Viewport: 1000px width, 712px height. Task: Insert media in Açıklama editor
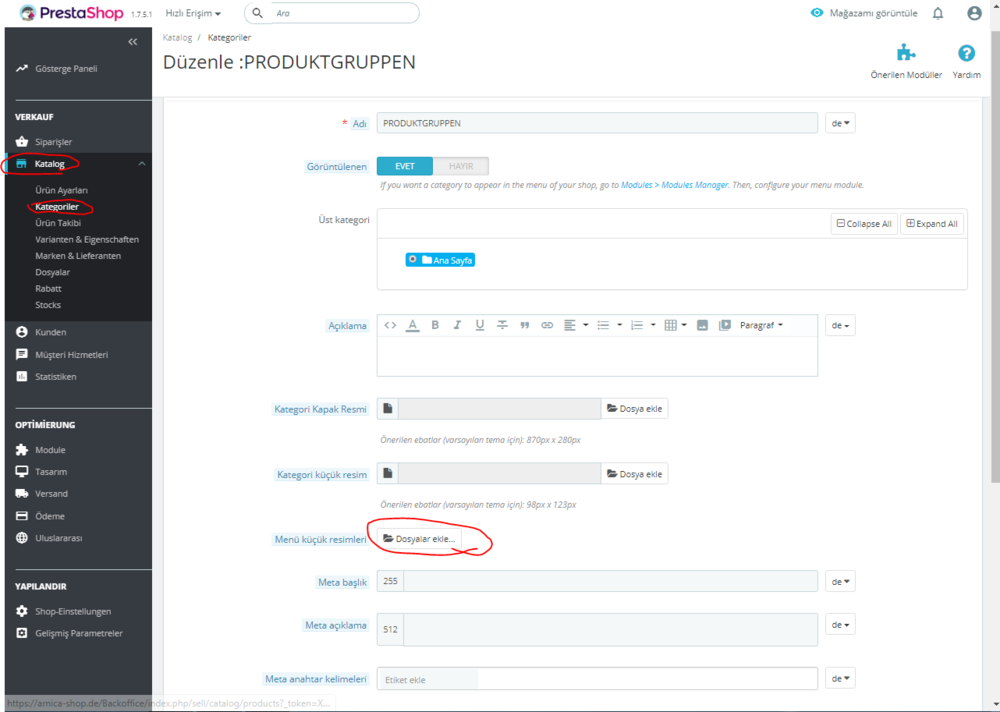point(724,325)
